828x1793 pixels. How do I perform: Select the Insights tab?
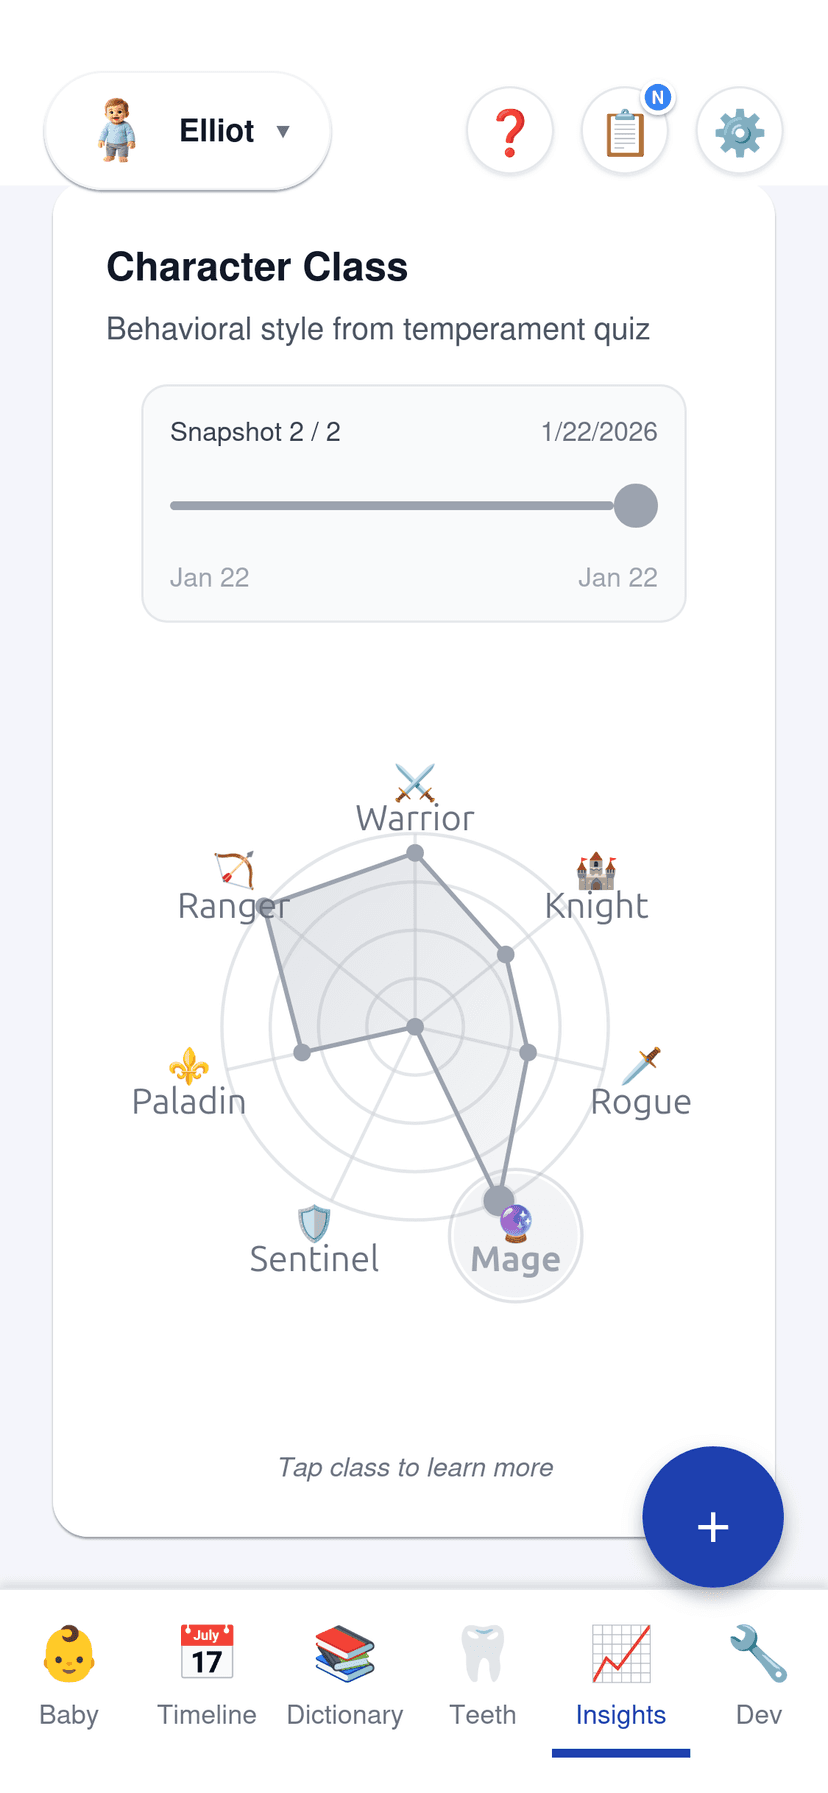pyautogui.click(x=621, y=1675)
